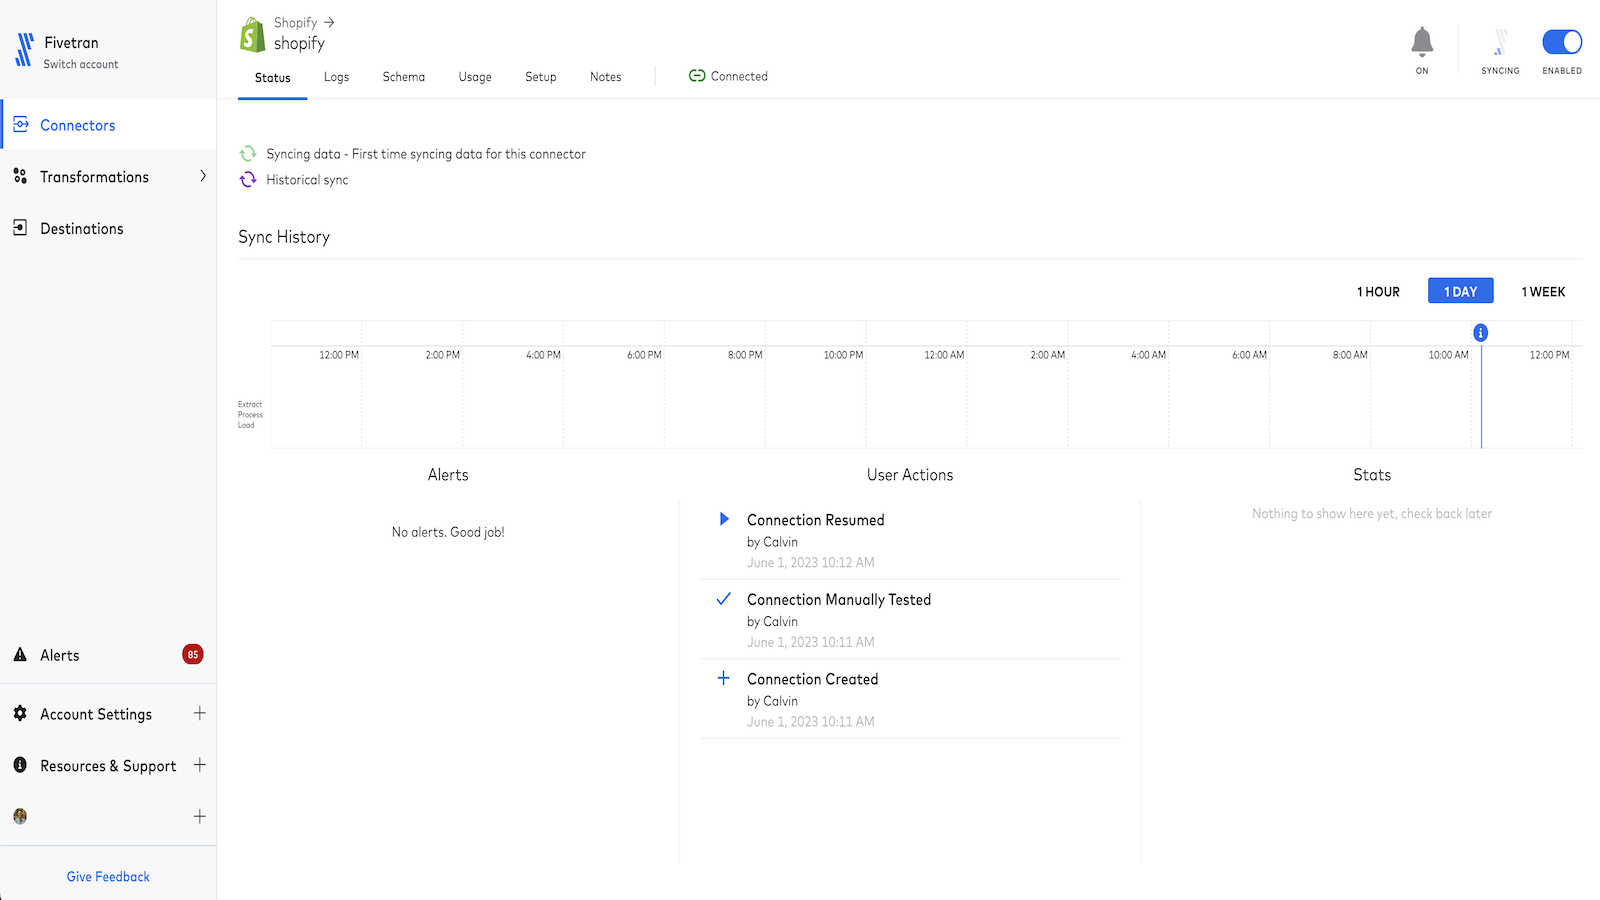Go to the Setup tab
This screenshot has height=900, width=1600.
(x=541, y=77)
